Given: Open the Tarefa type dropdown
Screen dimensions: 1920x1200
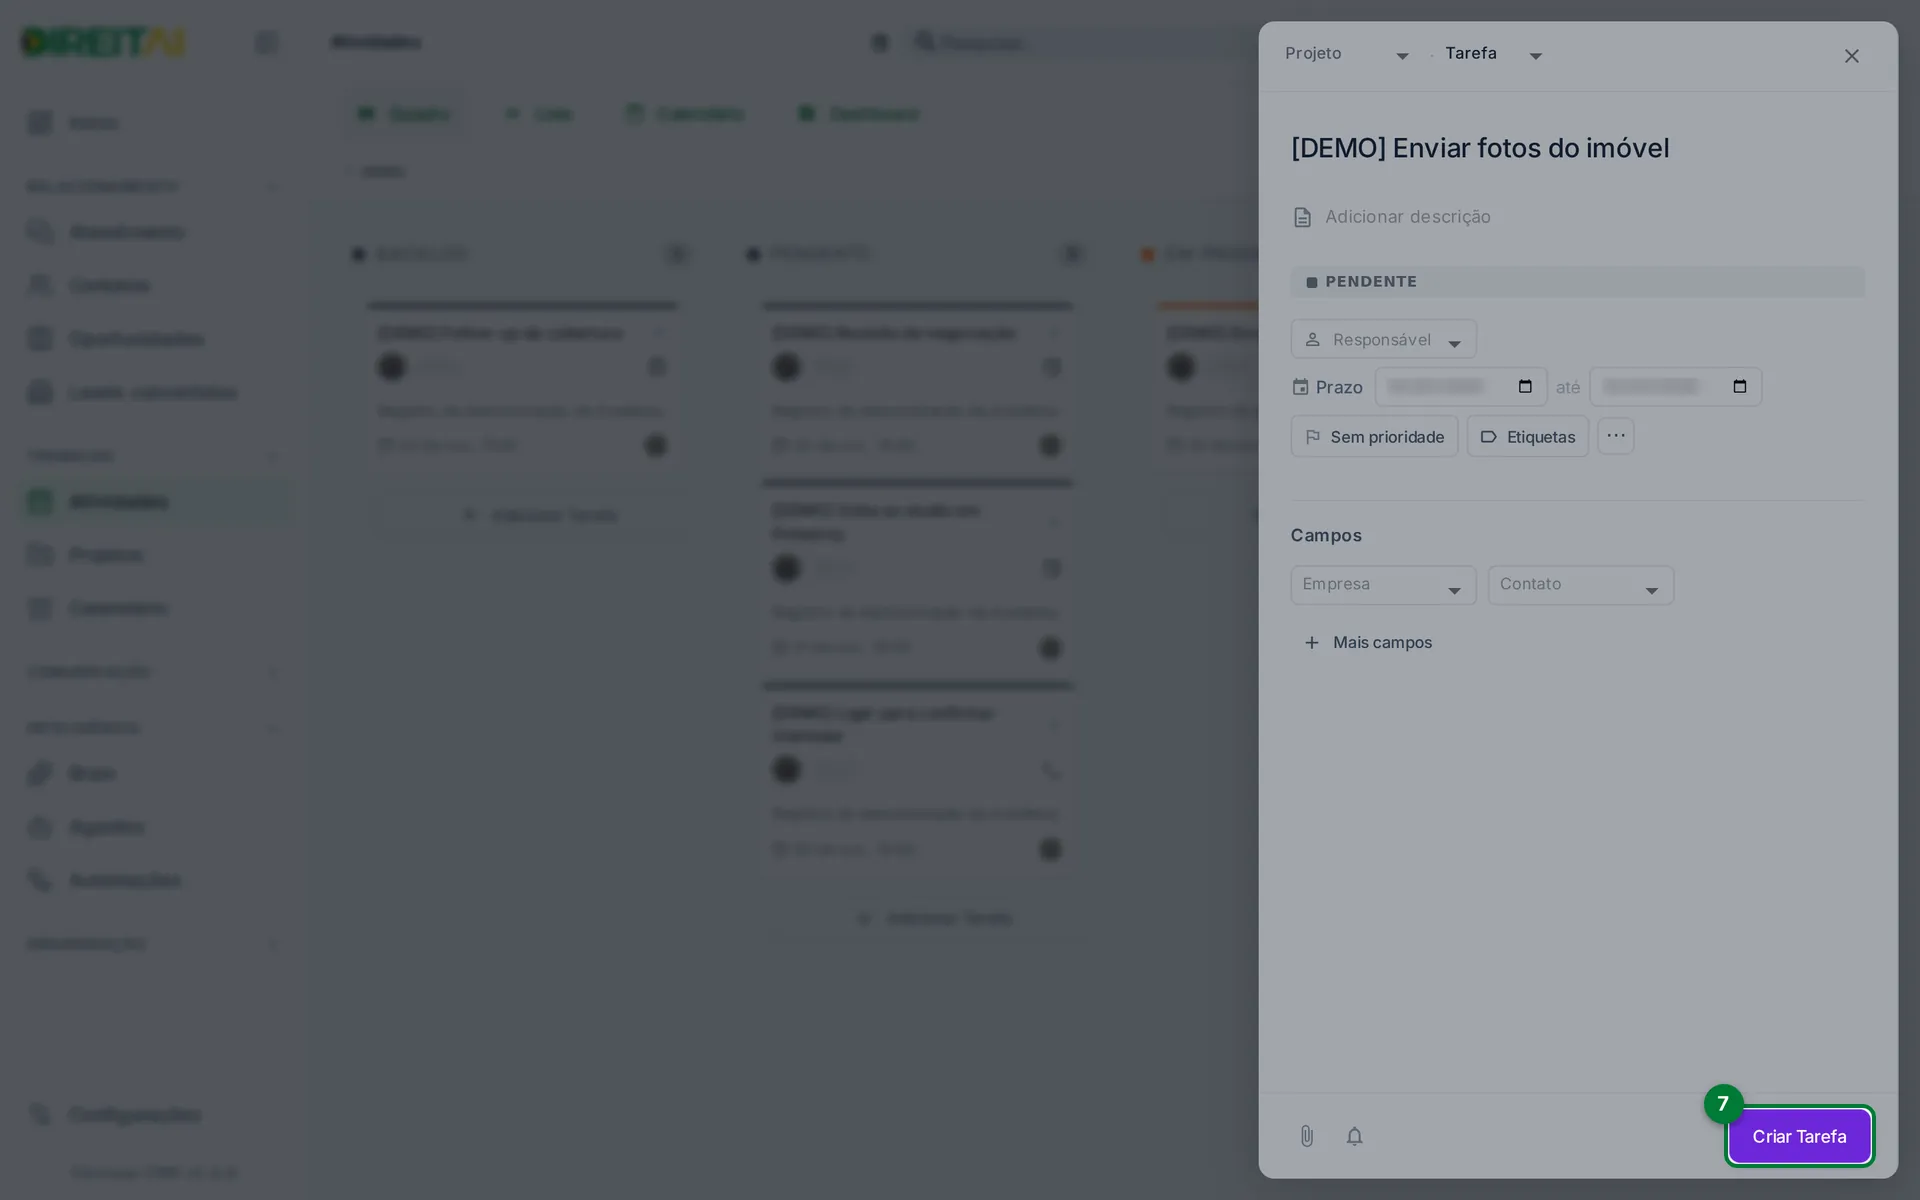Looking at the screenshot, I should 1494,54.
